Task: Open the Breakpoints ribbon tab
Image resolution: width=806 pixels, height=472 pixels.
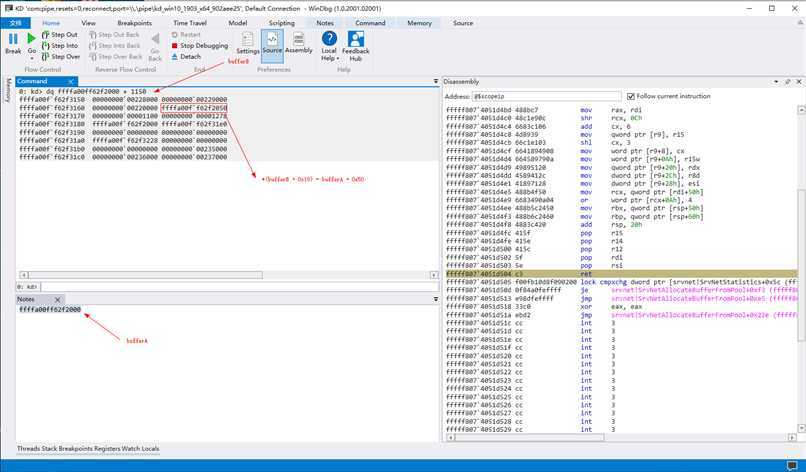Action: [x=135, y=23]
